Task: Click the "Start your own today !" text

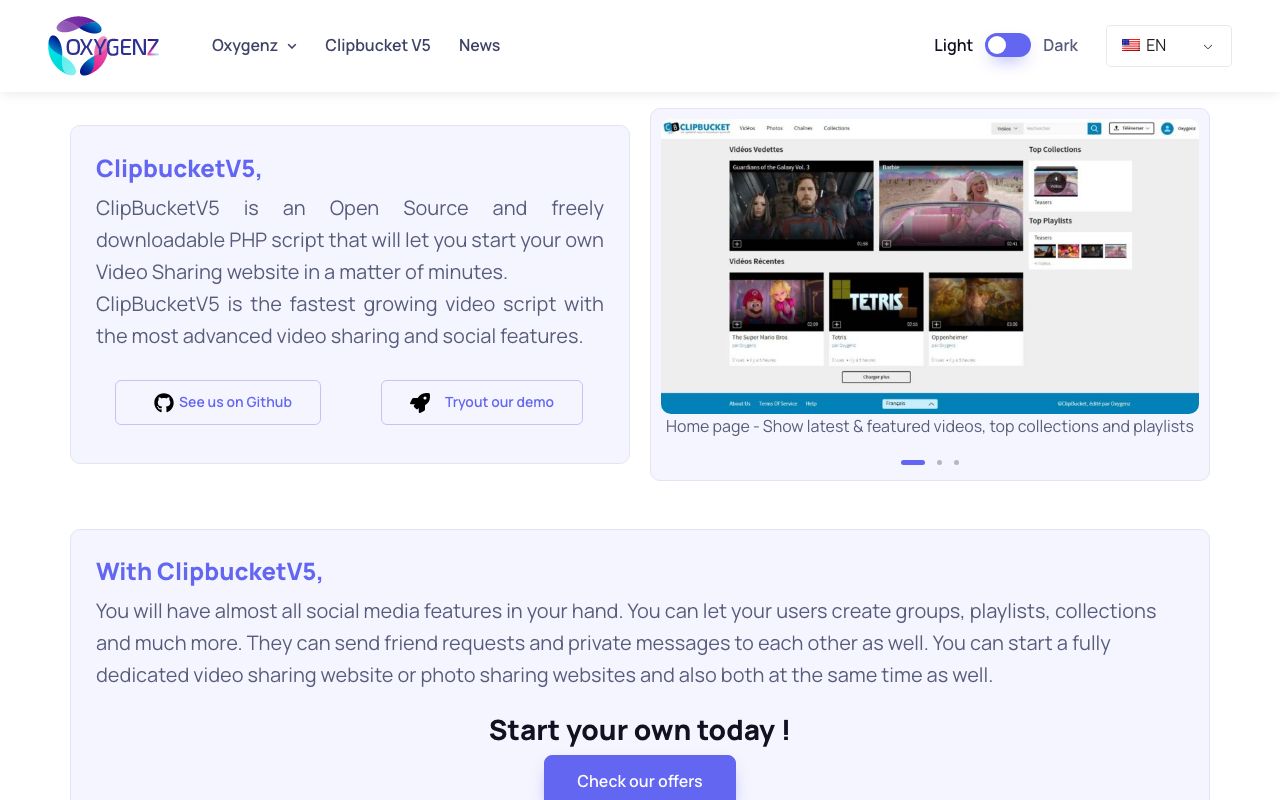Action: (x=640, y=730)
